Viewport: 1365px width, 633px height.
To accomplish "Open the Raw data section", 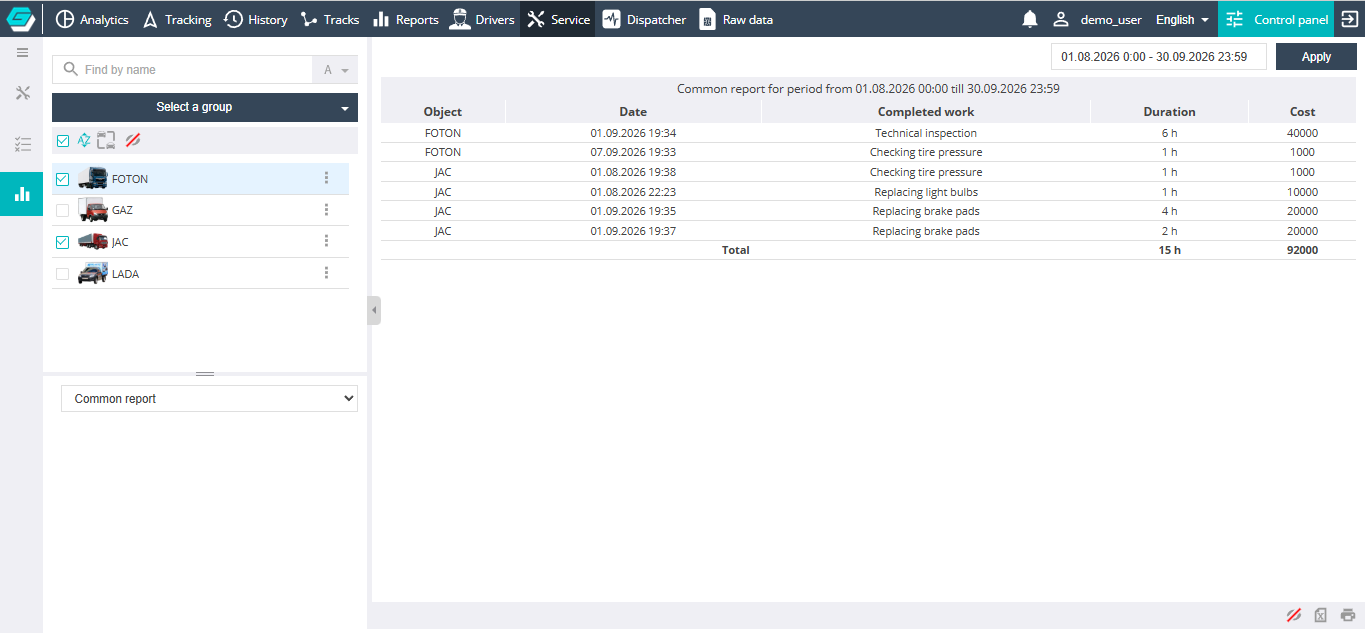I will (x=736, y=19).
